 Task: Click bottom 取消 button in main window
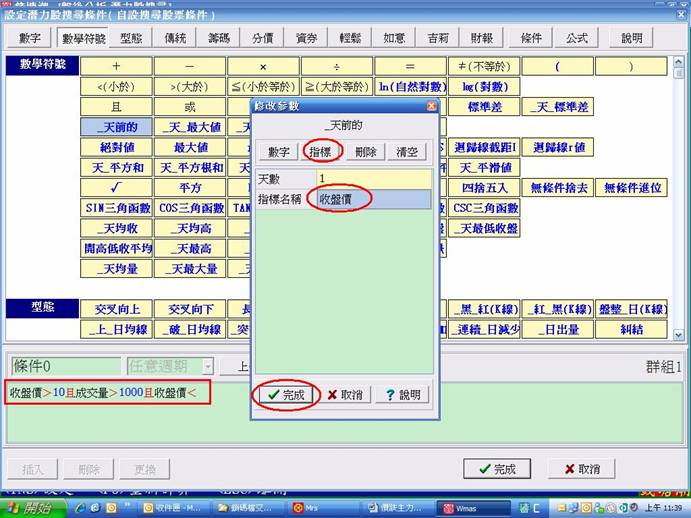coord(581,468)
